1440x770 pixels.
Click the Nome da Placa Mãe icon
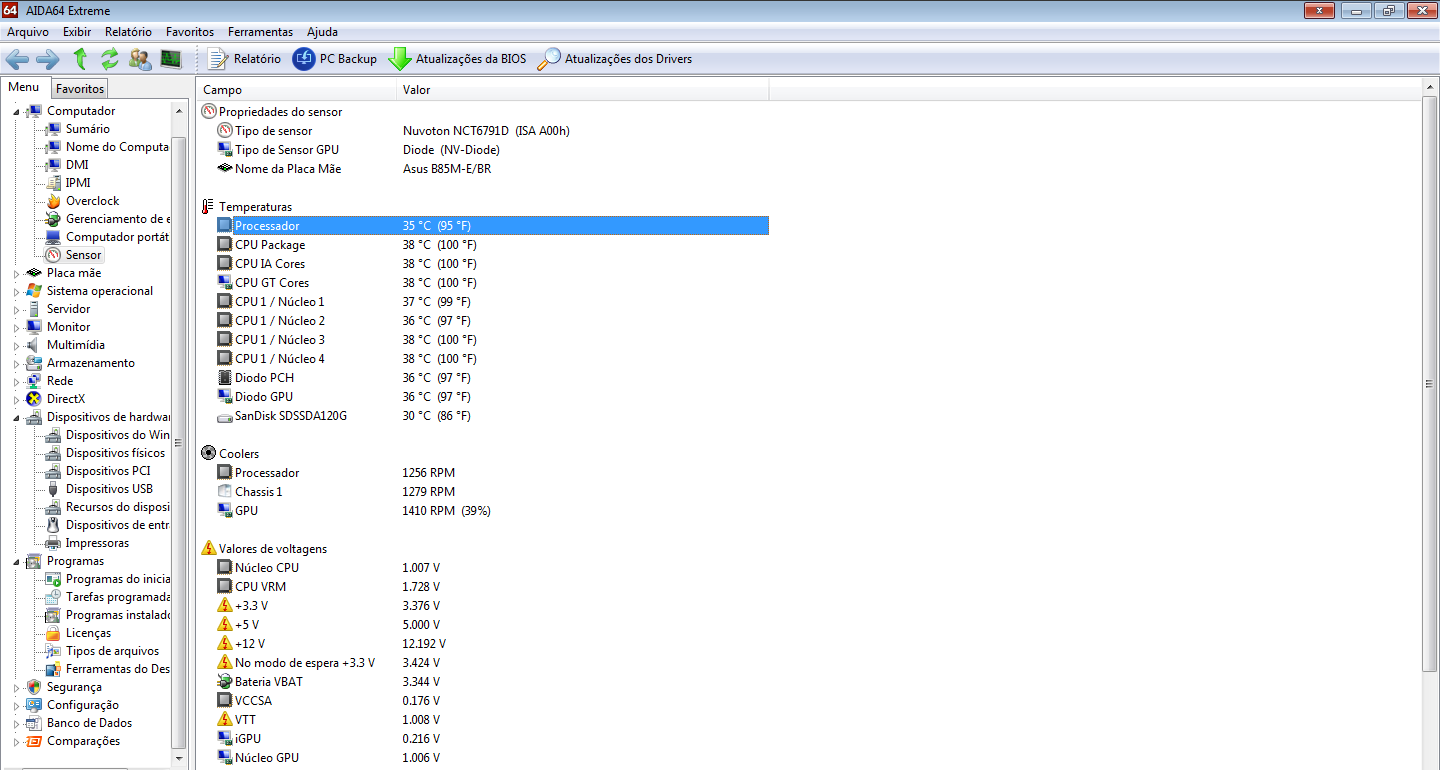pyautogui.click(x=225, y=169)
